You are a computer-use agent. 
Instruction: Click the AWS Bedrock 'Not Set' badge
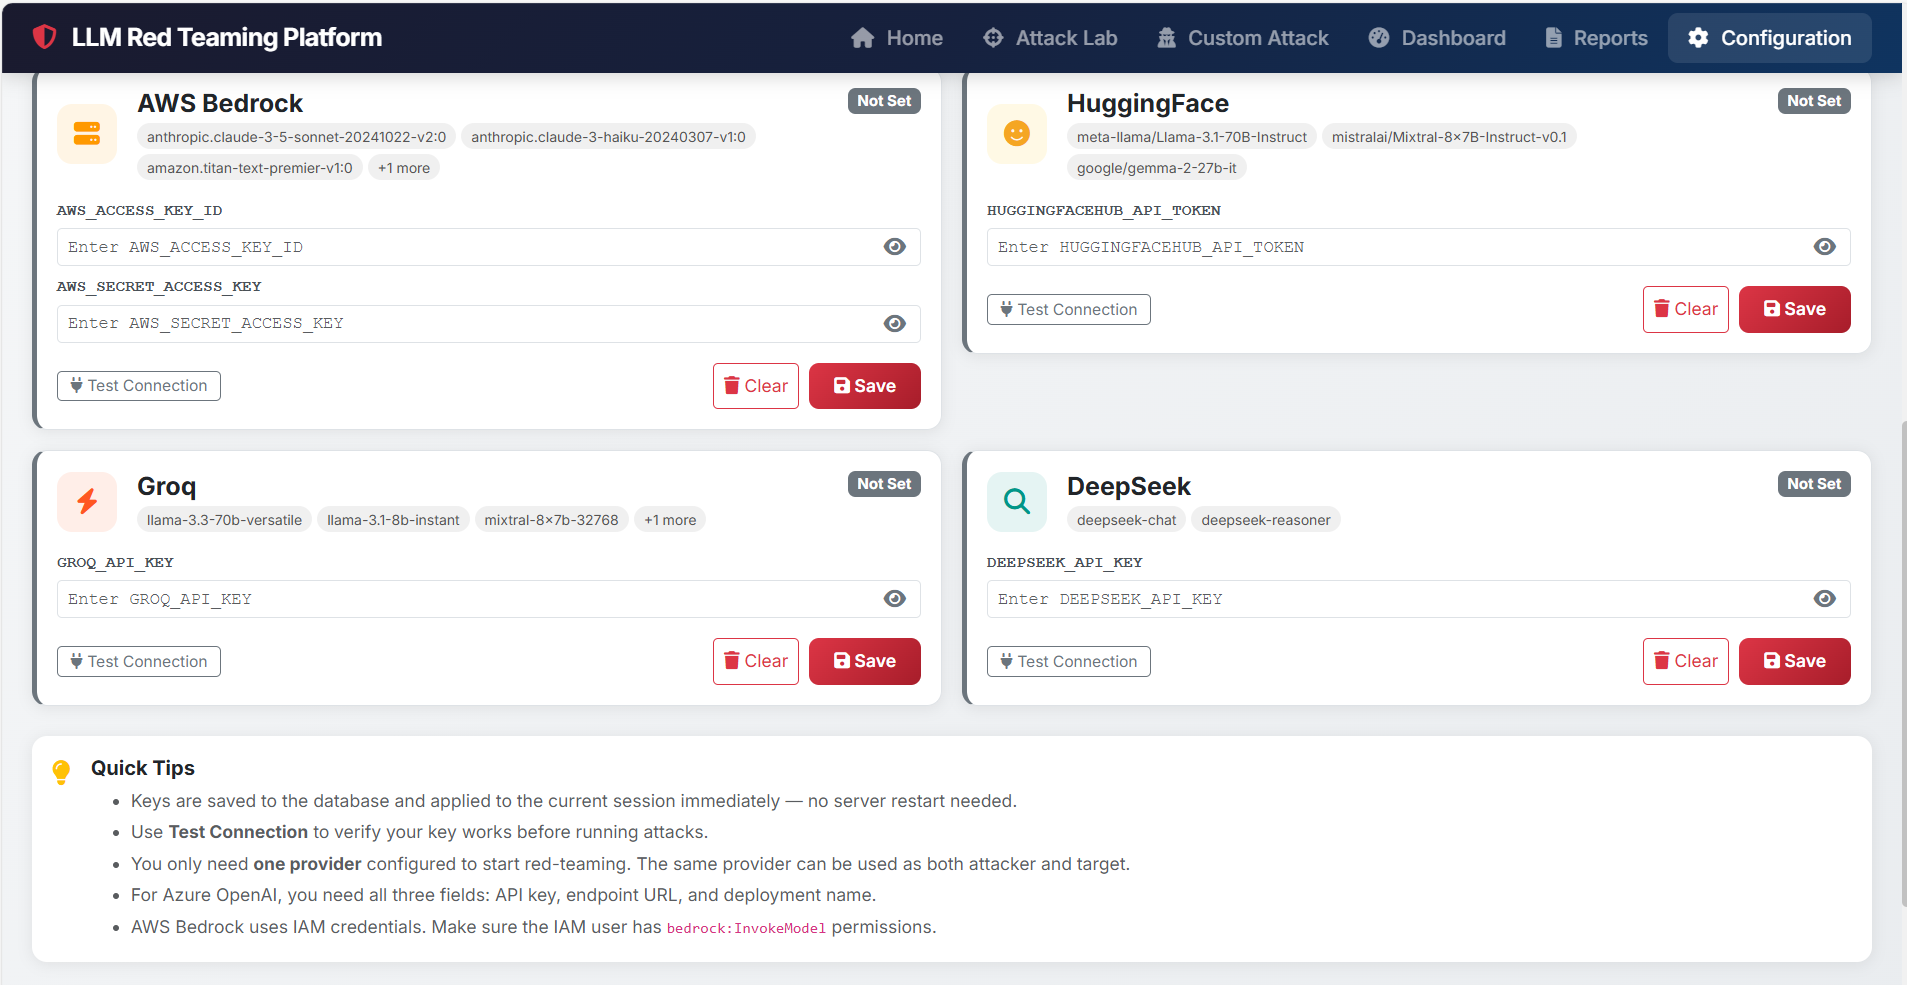click(884, 101)
